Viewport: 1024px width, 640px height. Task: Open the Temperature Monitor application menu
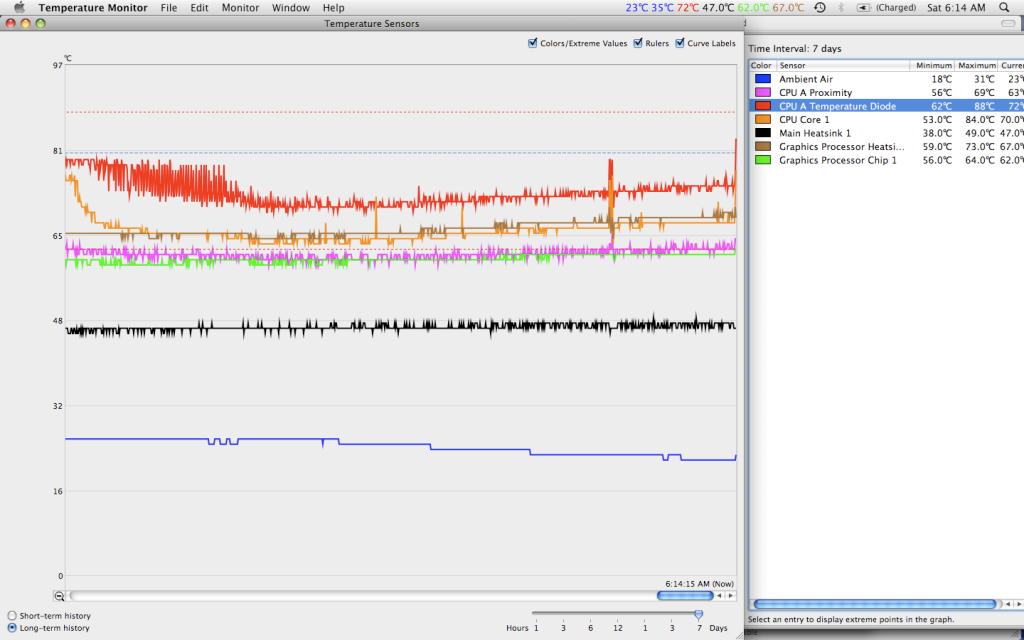click(92, 8)
